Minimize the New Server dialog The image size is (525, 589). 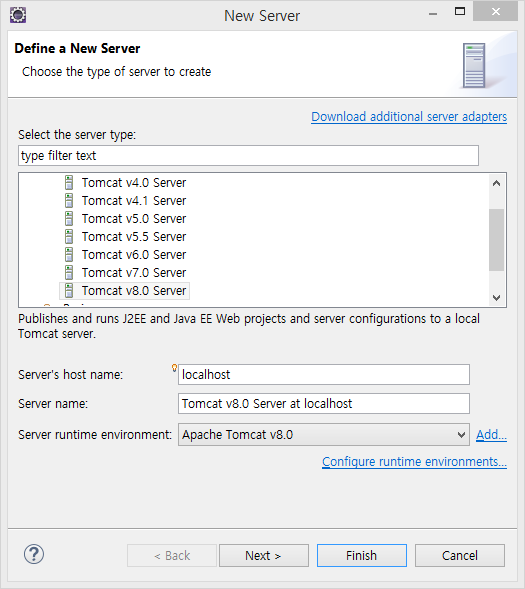(x=433, y=13)
